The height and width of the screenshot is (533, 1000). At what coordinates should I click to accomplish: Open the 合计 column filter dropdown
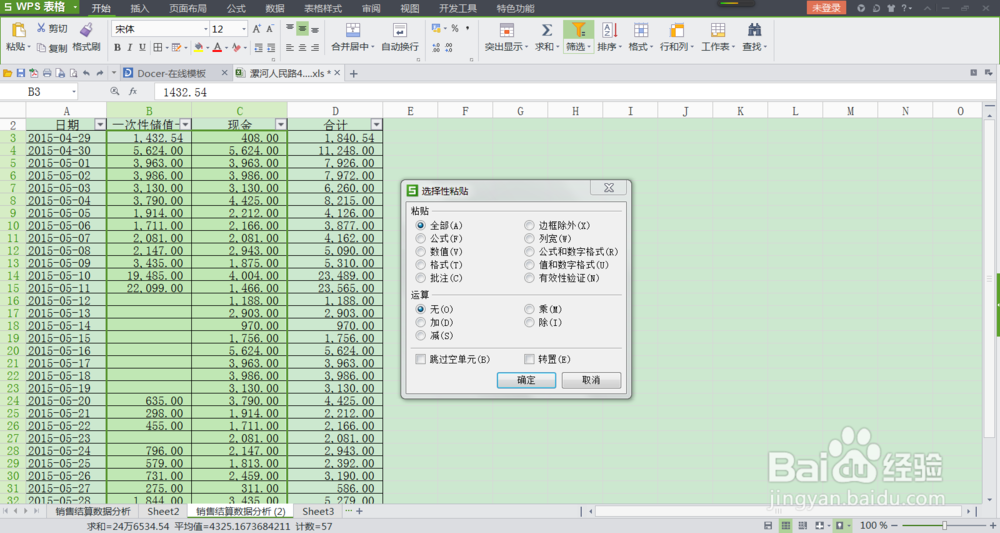tap(376, 124)
